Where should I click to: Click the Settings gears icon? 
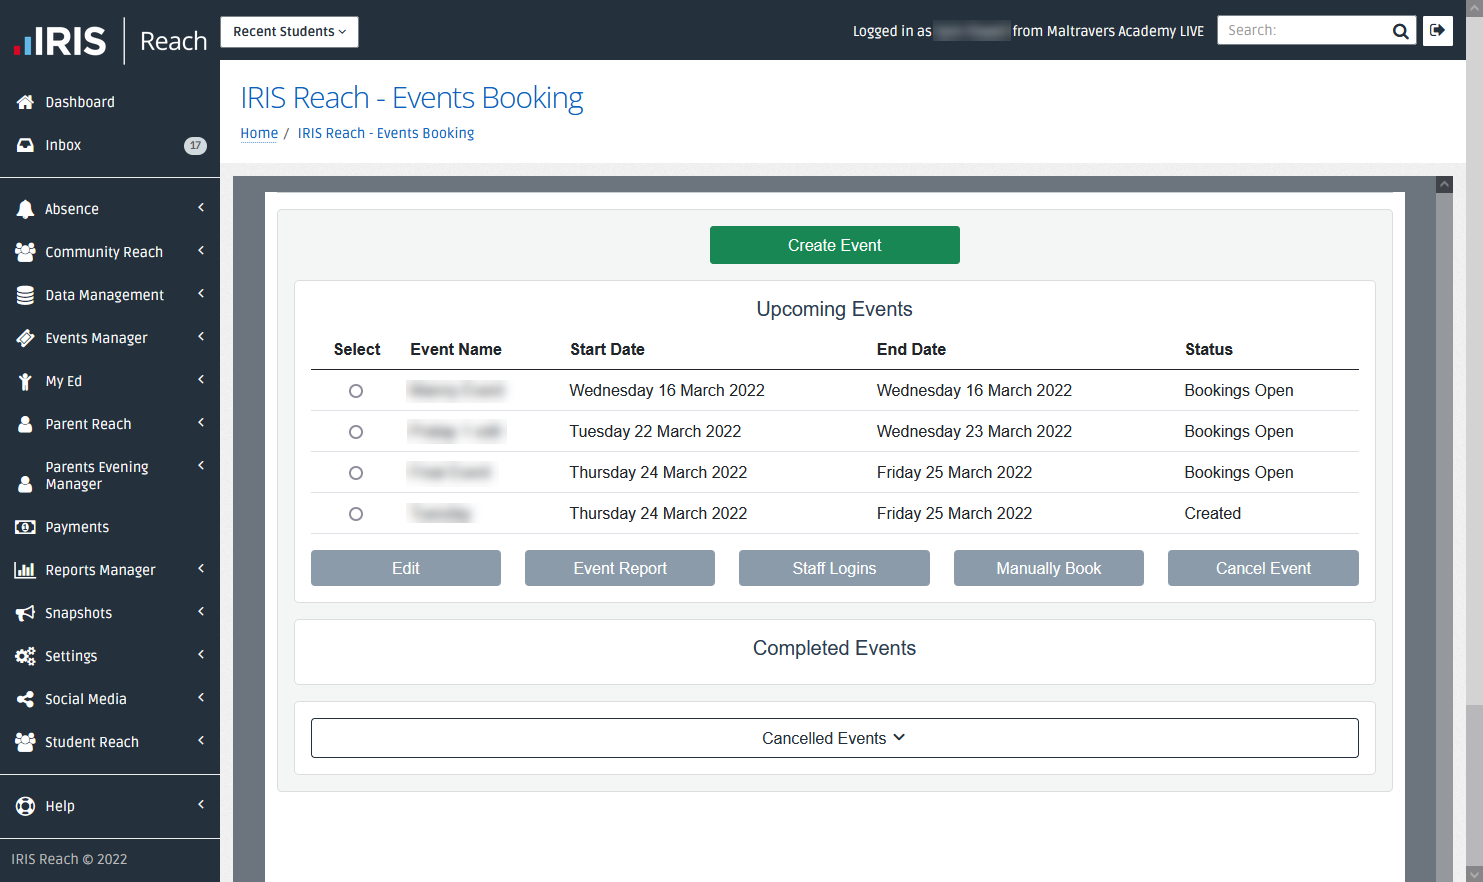25,656
